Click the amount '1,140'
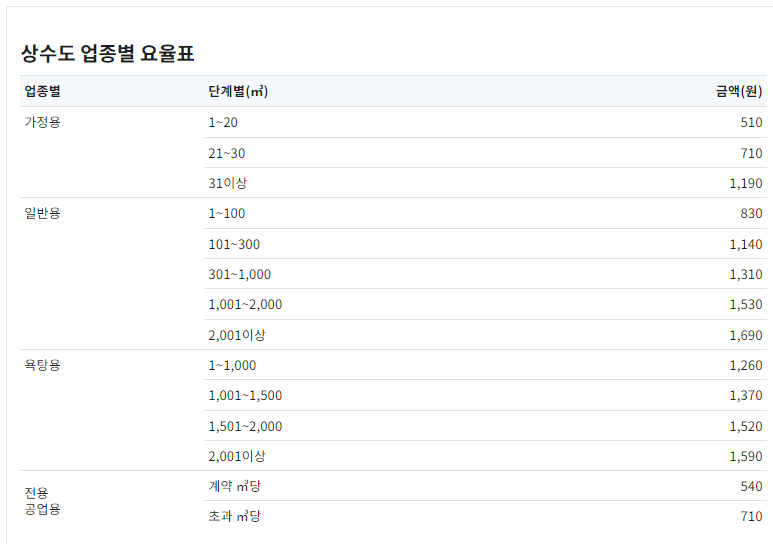 tap(746, 244)
